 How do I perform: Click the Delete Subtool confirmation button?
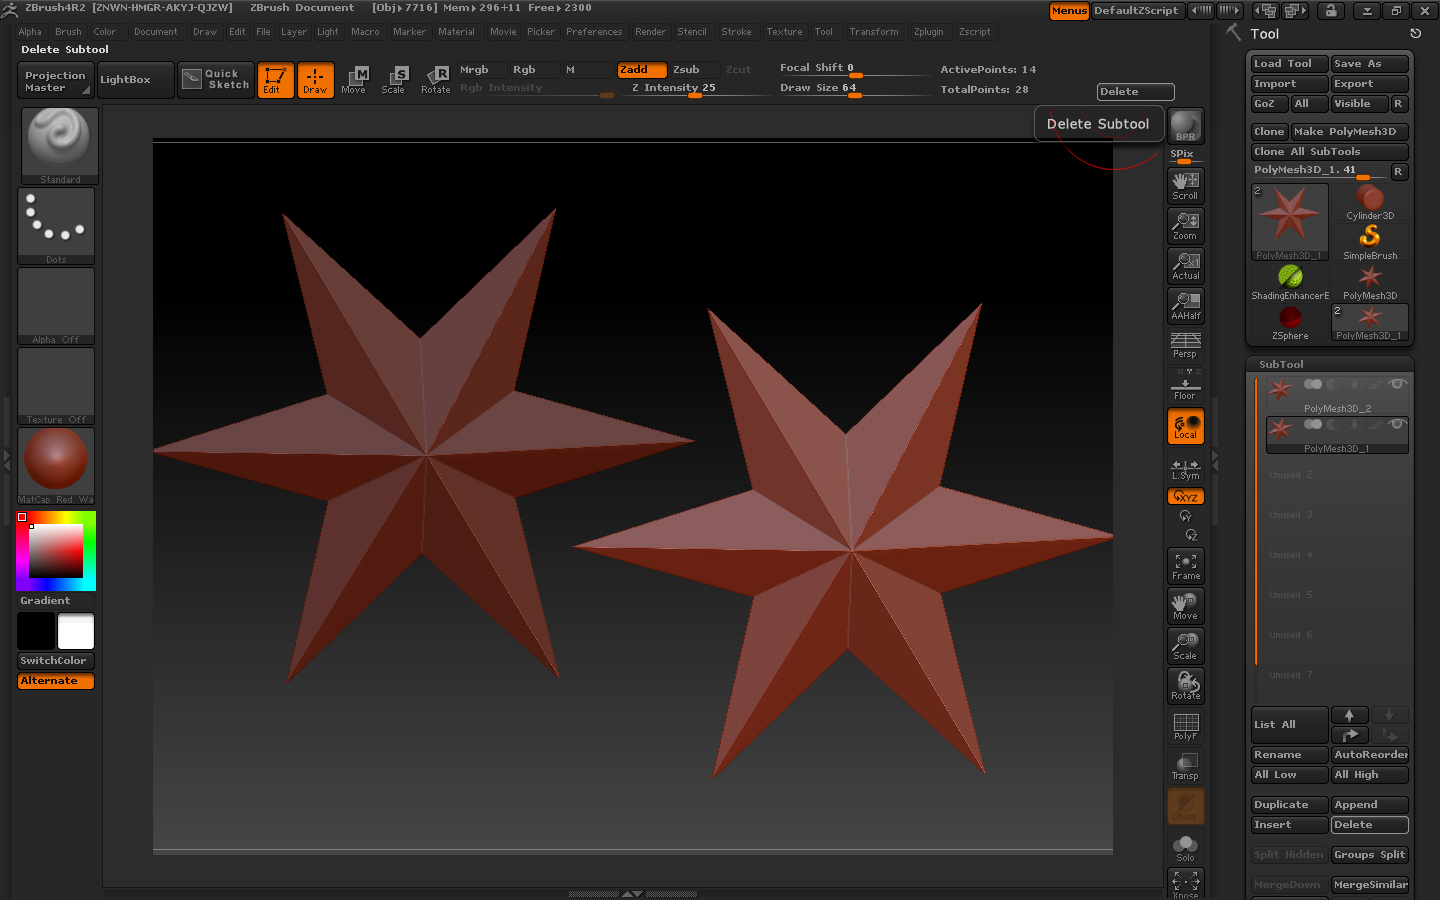(1098, 123)
